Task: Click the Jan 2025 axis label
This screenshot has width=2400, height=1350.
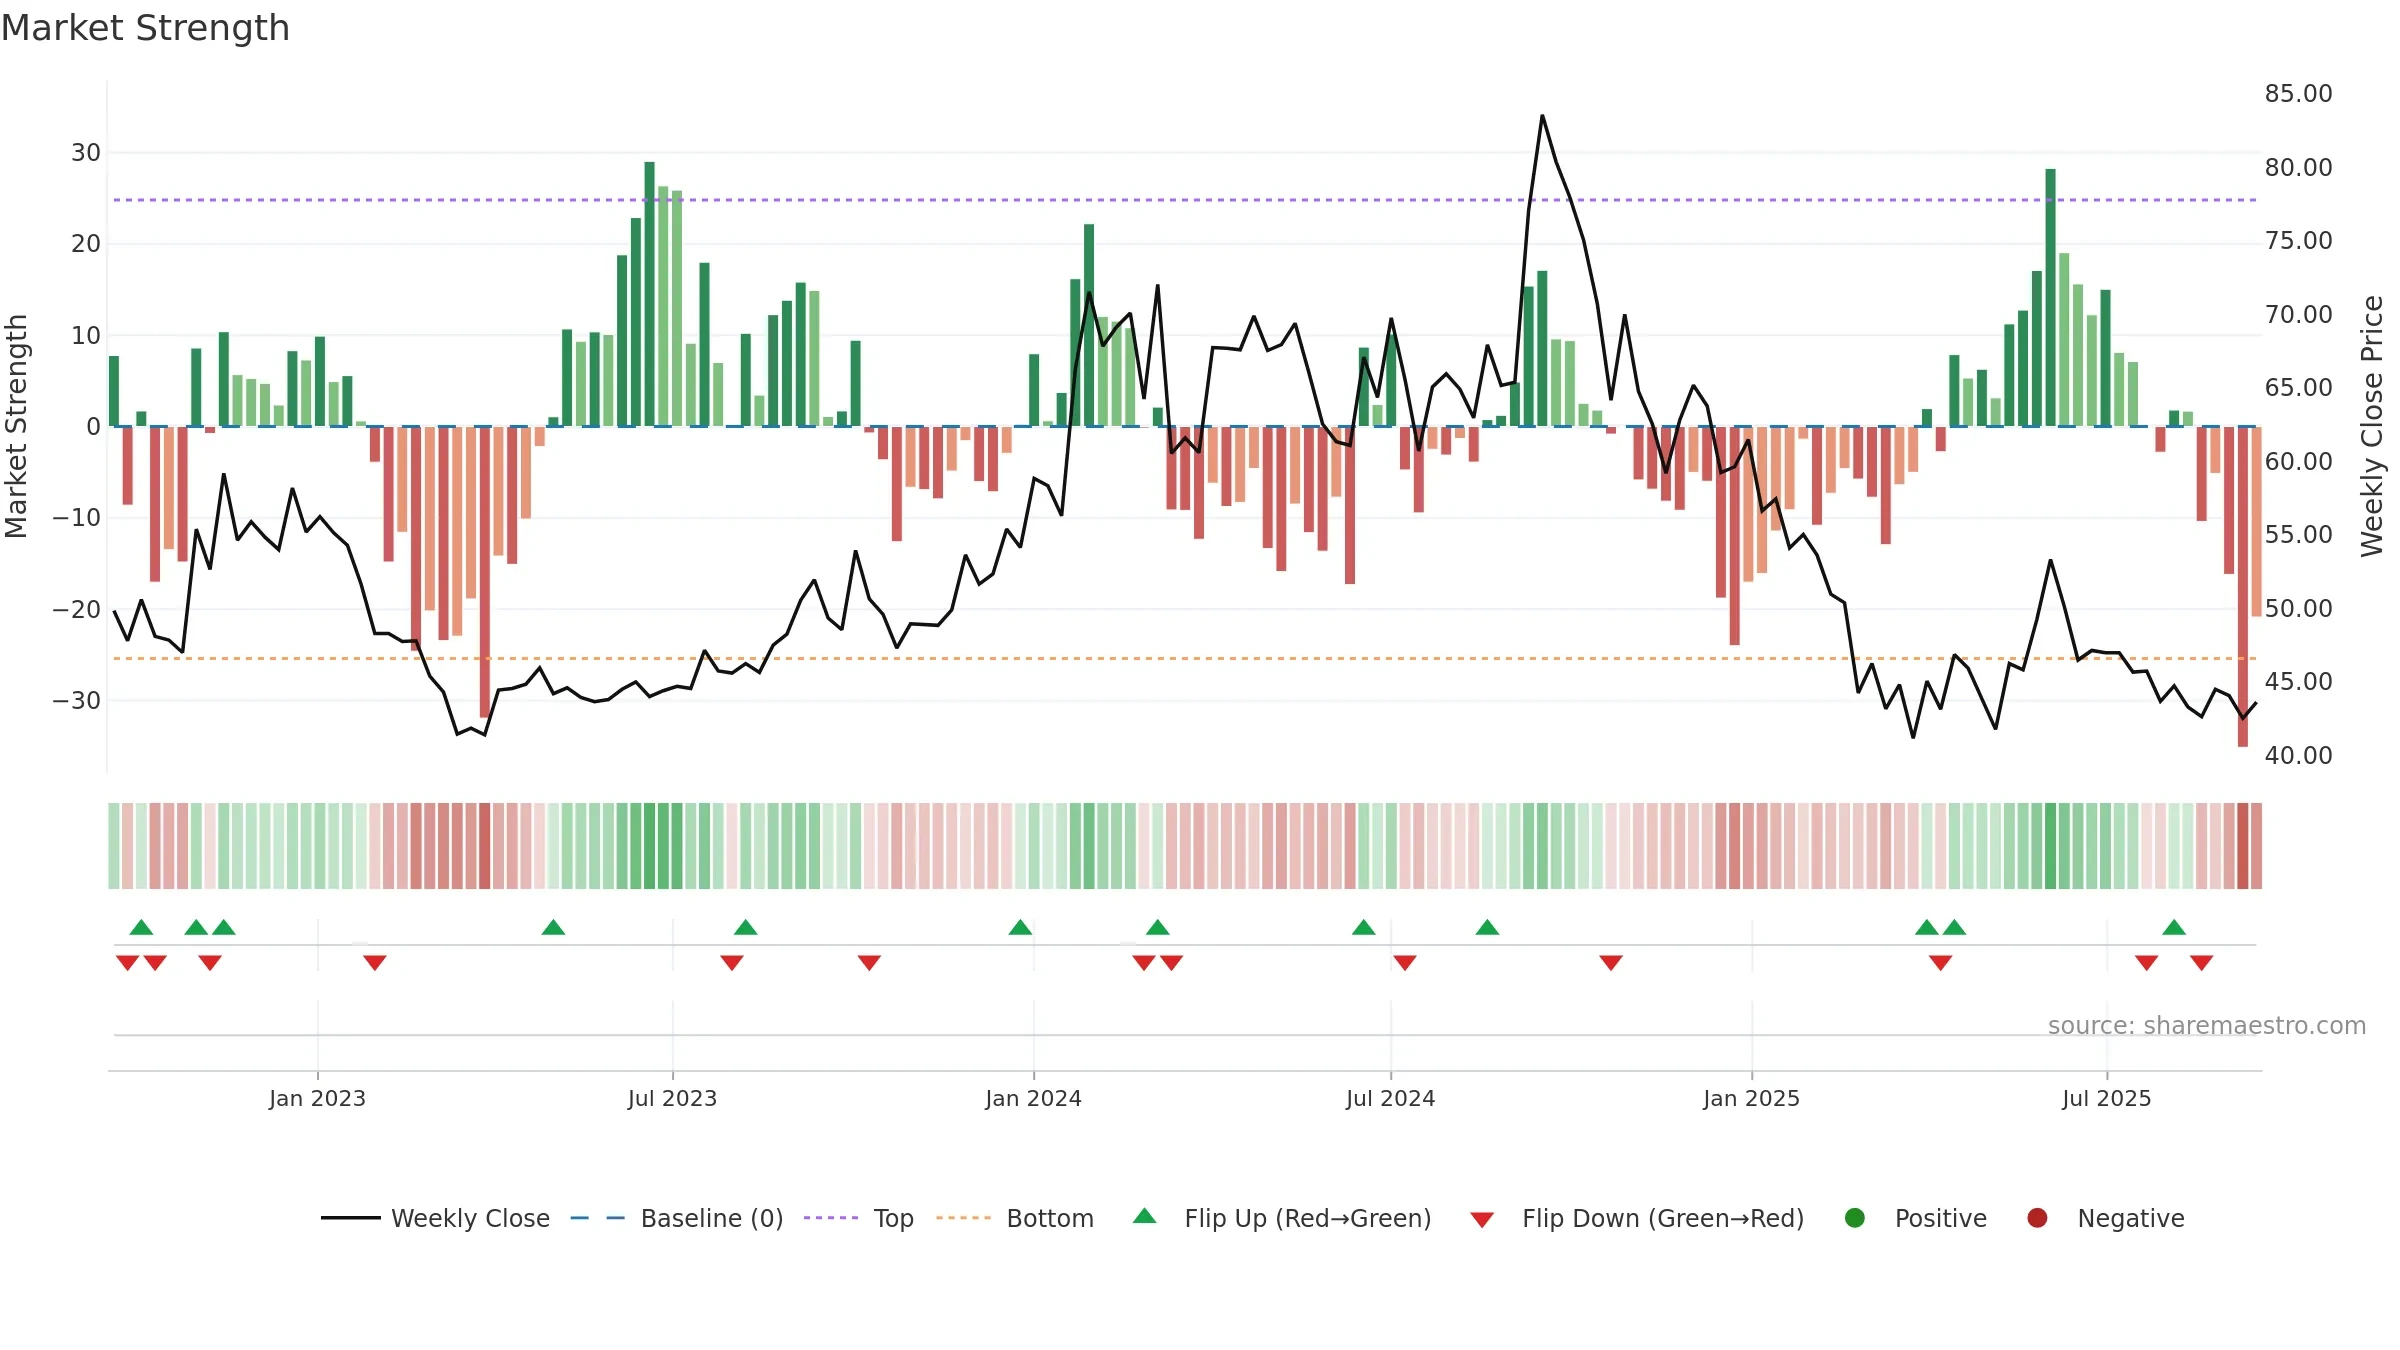Action: (1751, 1099)
